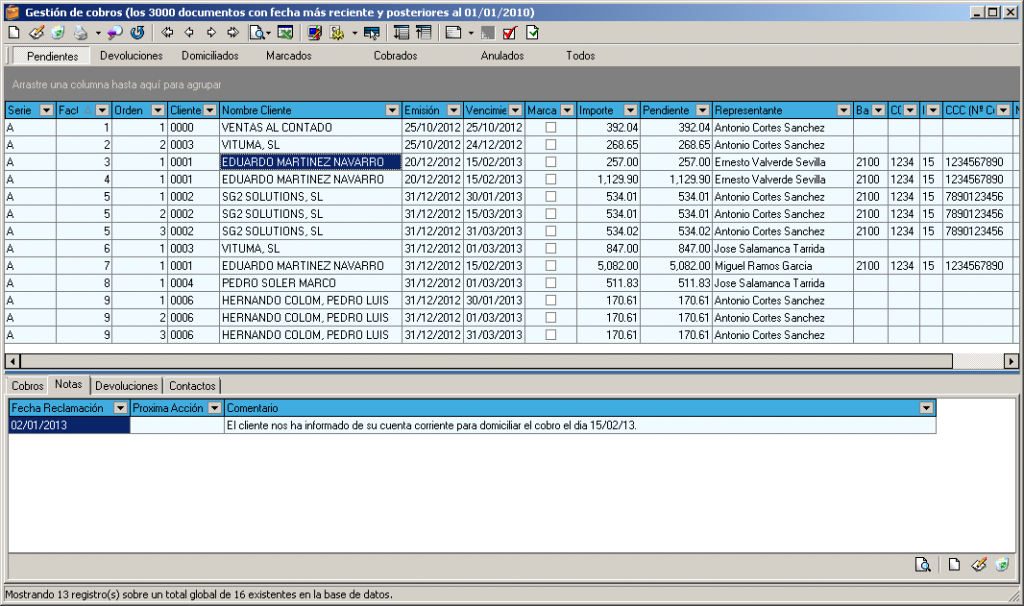The image size is (1024, 606).
Task: Click the print icon in the top toolbar
Action: click(81, 33)
